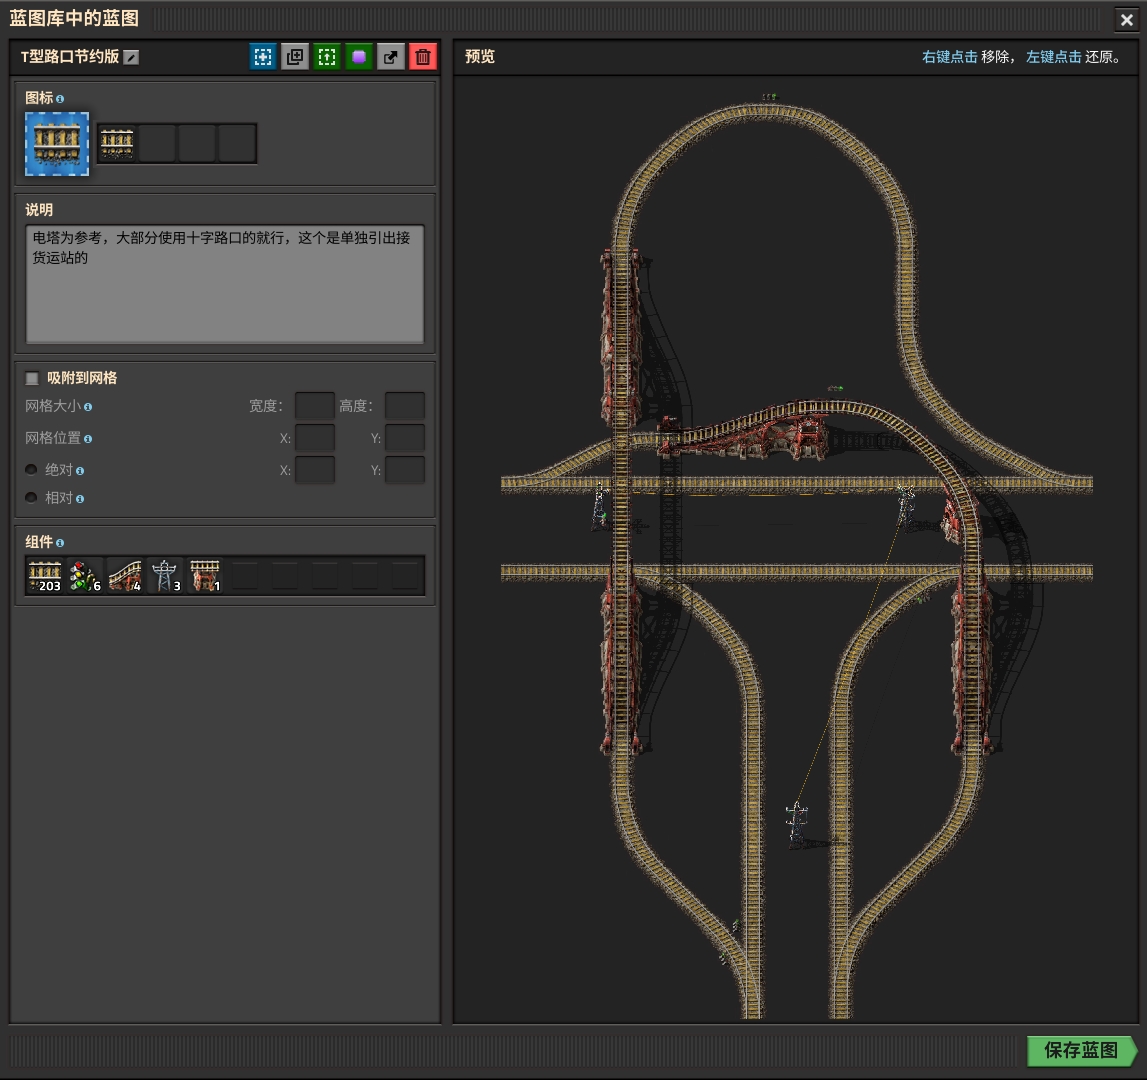Select the 绝对 radio button
Viewport: 1147px width, 1080px height.
click(31, 470)
